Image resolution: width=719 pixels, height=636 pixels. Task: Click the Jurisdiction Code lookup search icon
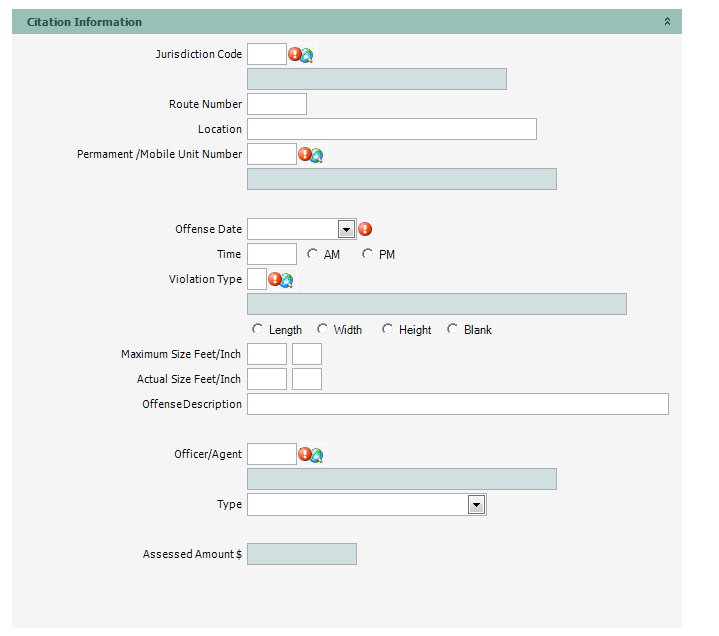click(x=307, y=55)
